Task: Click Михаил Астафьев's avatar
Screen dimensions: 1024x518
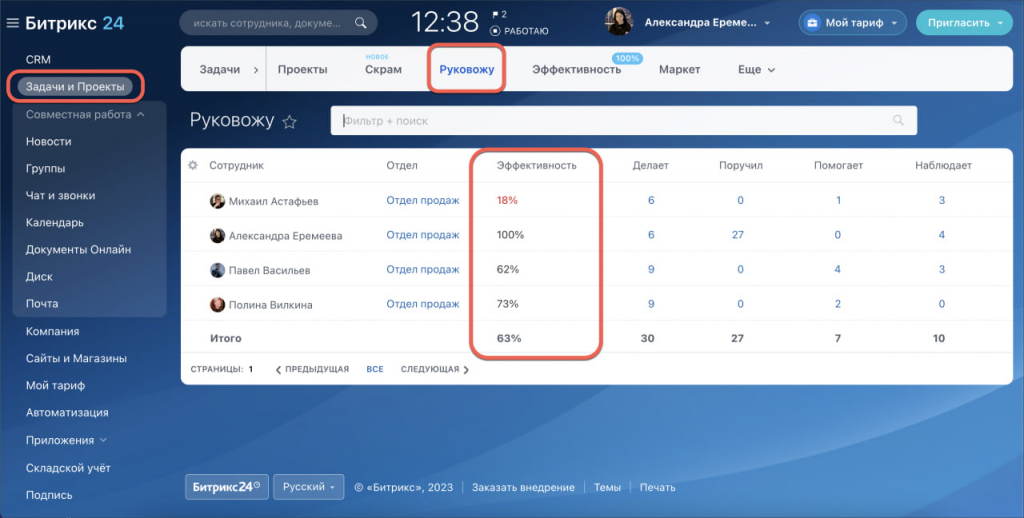Action: tap(217, 201)
